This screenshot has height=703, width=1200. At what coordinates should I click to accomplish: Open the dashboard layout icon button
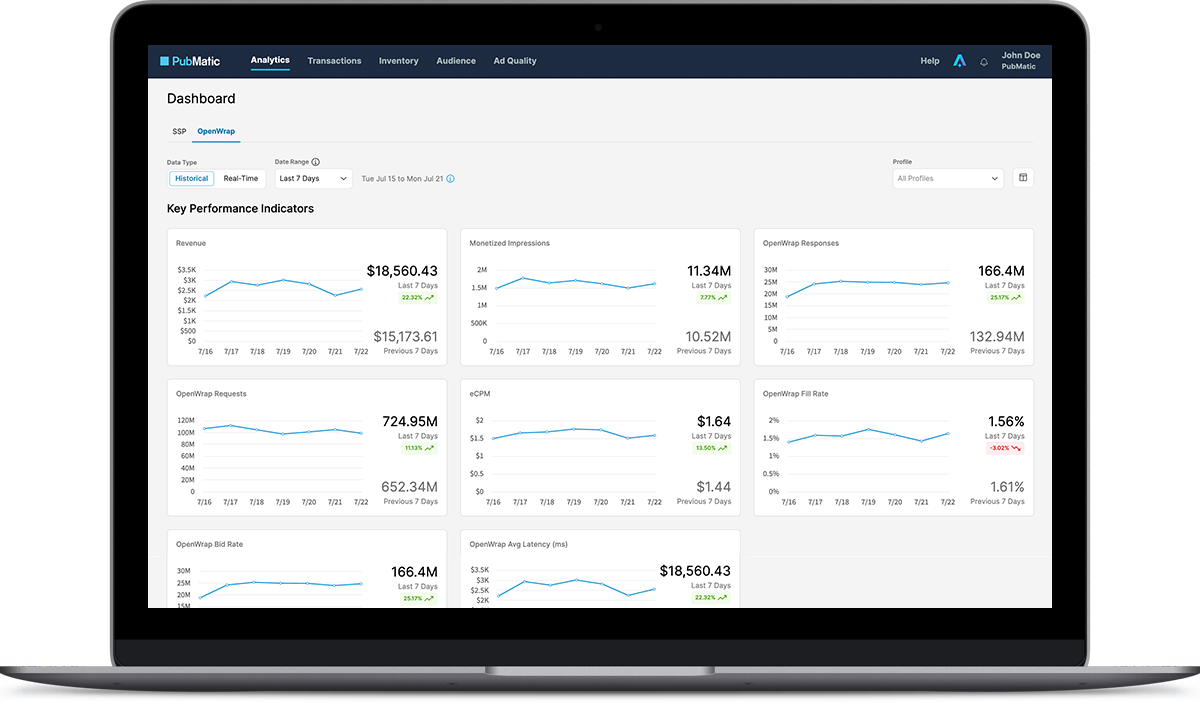coord(1023,178)
